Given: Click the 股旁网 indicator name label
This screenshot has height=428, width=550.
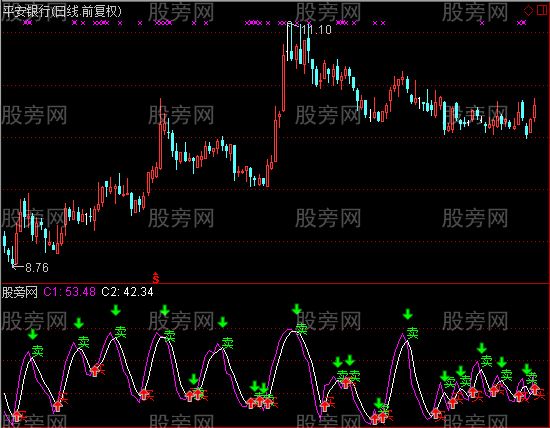Looking at the screenshot, I should pos(20,292).
